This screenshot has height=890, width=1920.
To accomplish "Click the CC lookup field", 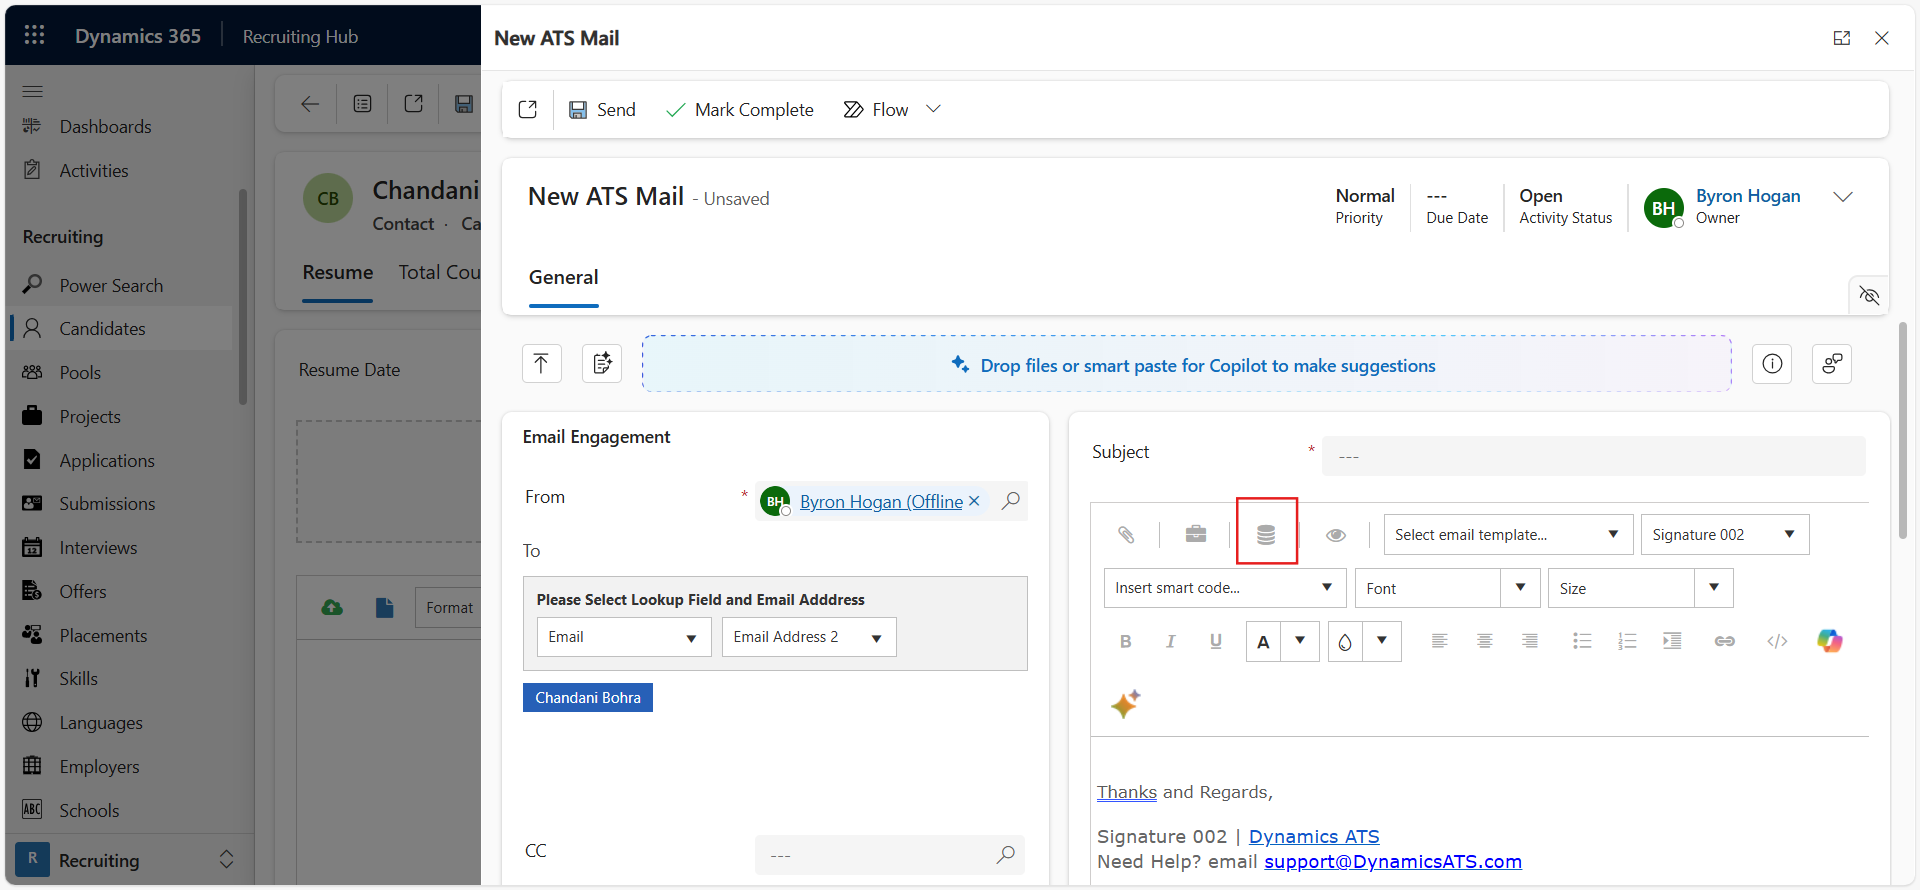I will [x=890, y=855].
